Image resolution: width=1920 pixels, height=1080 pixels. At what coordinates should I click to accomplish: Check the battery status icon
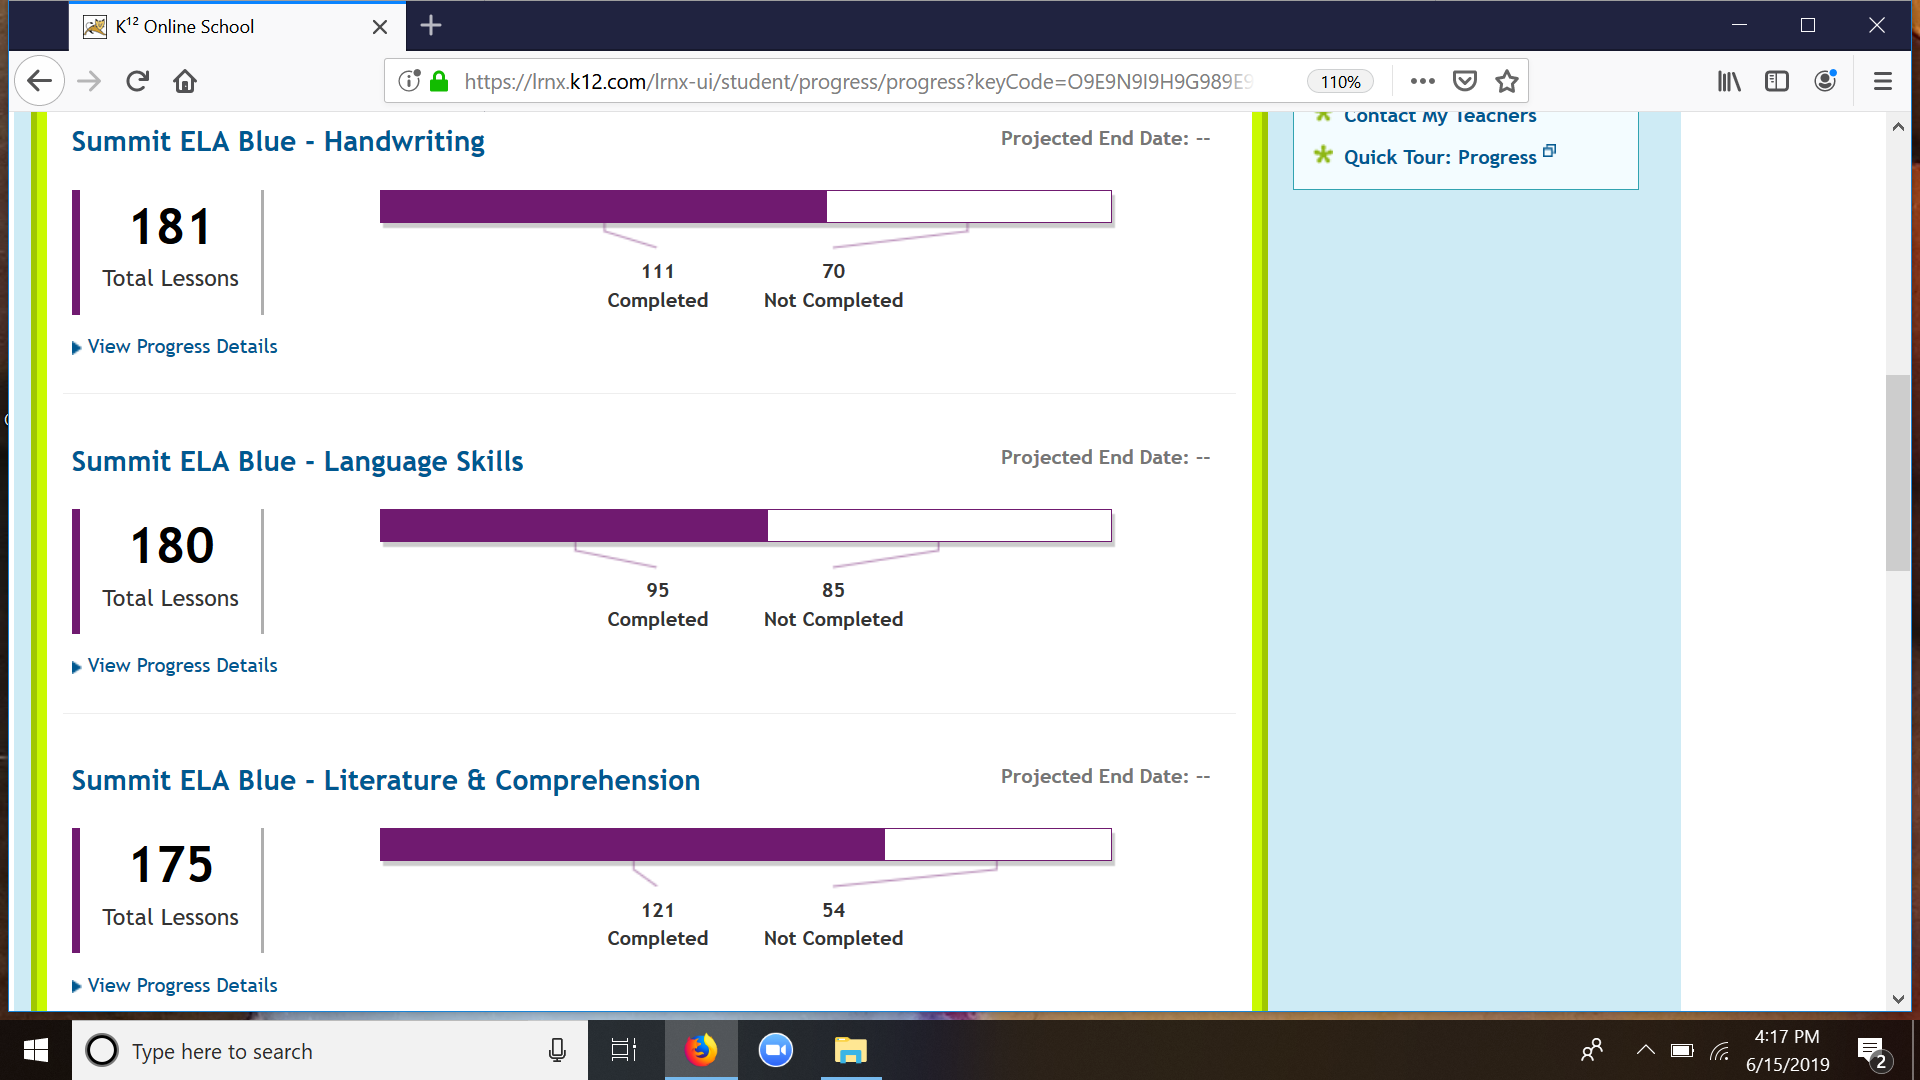pos(1682,1050)
